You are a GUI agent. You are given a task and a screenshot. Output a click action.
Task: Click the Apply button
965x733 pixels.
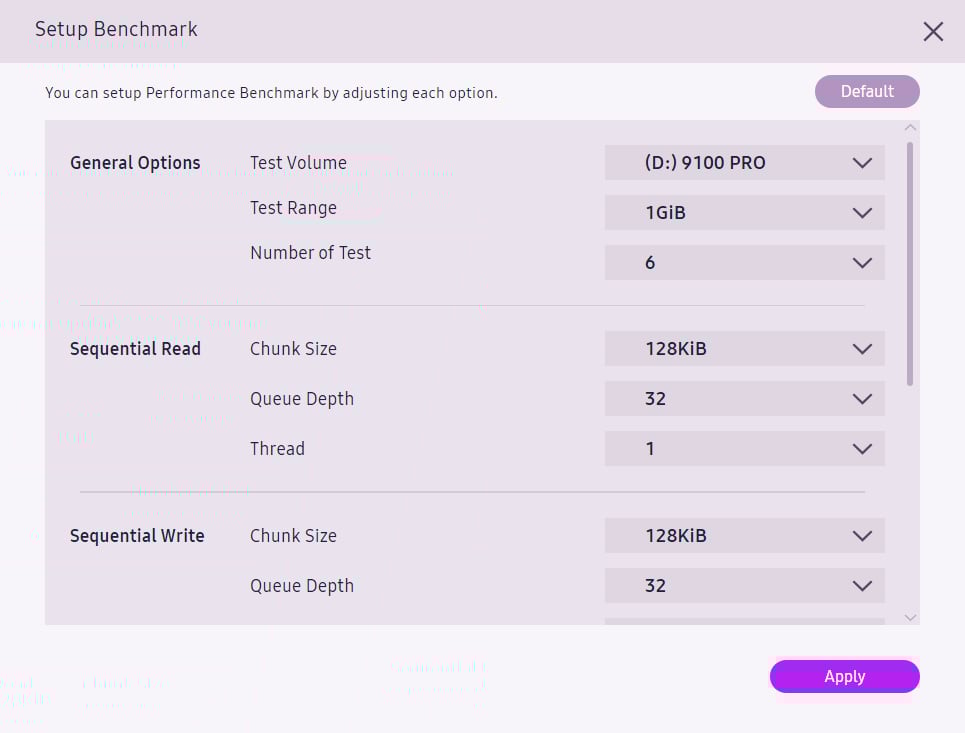pos(844,677)
